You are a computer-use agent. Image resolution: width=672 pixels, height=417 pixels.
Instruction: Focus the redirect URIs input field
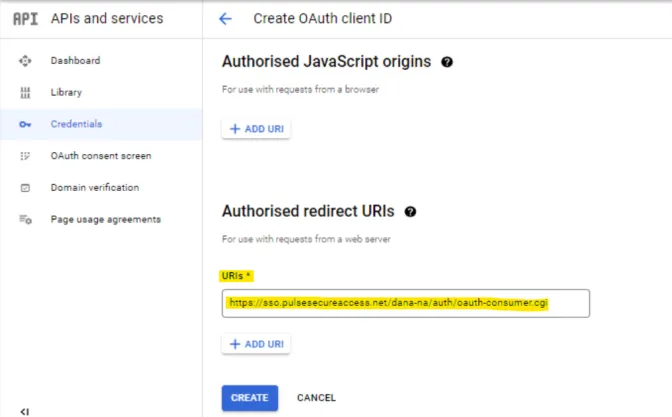[405, 303]
